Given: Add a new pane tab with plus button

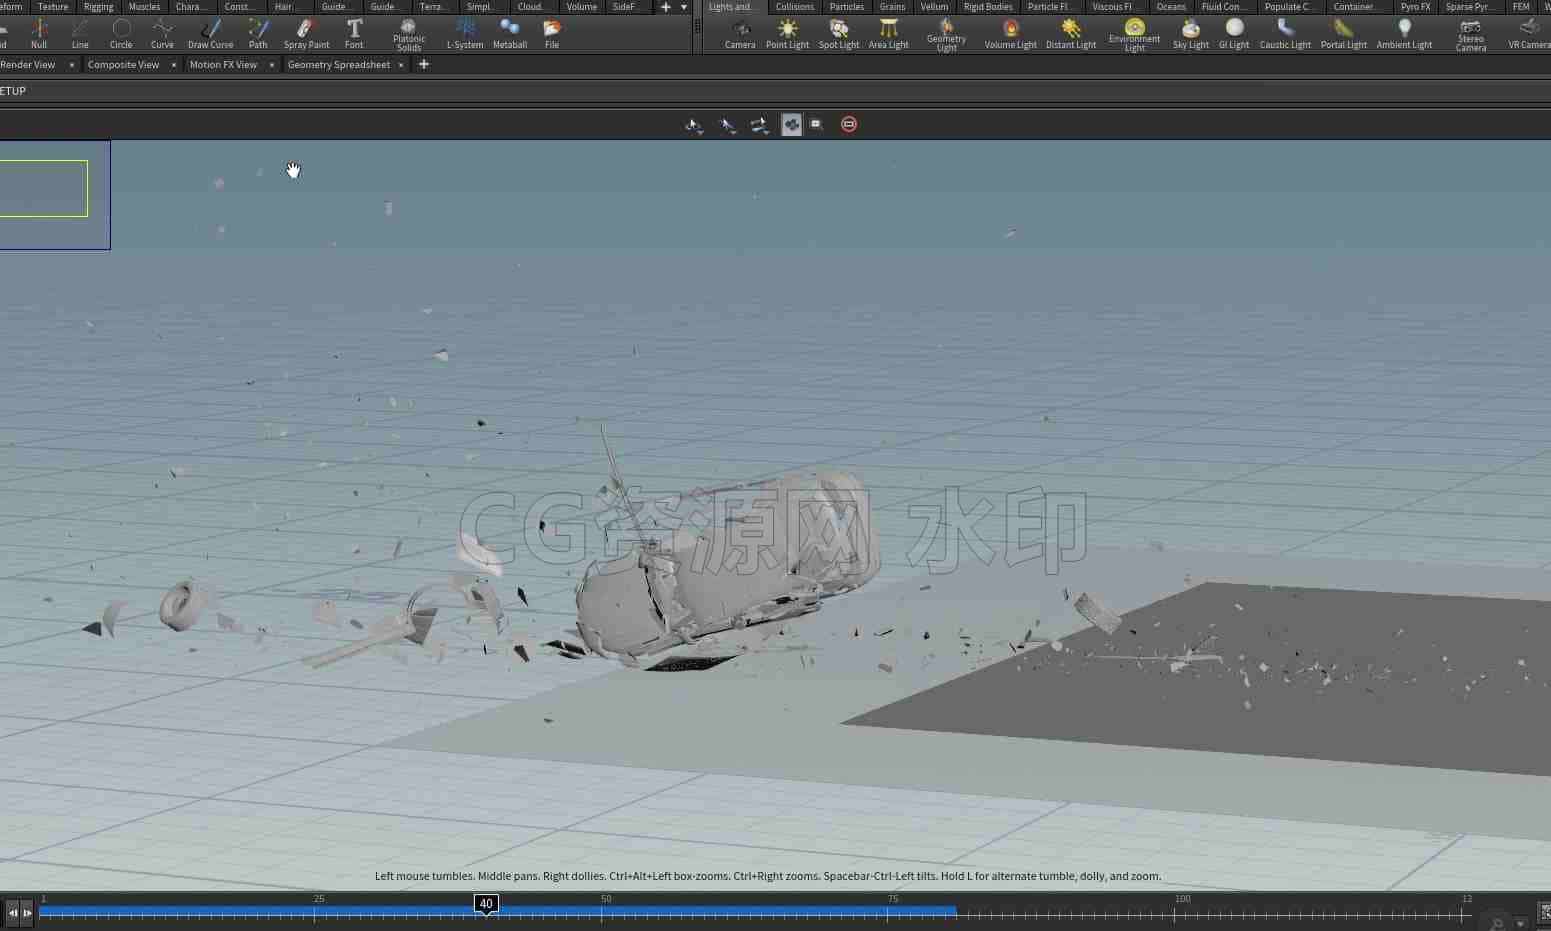Looking at the screenshot, I should pos(424,65).
